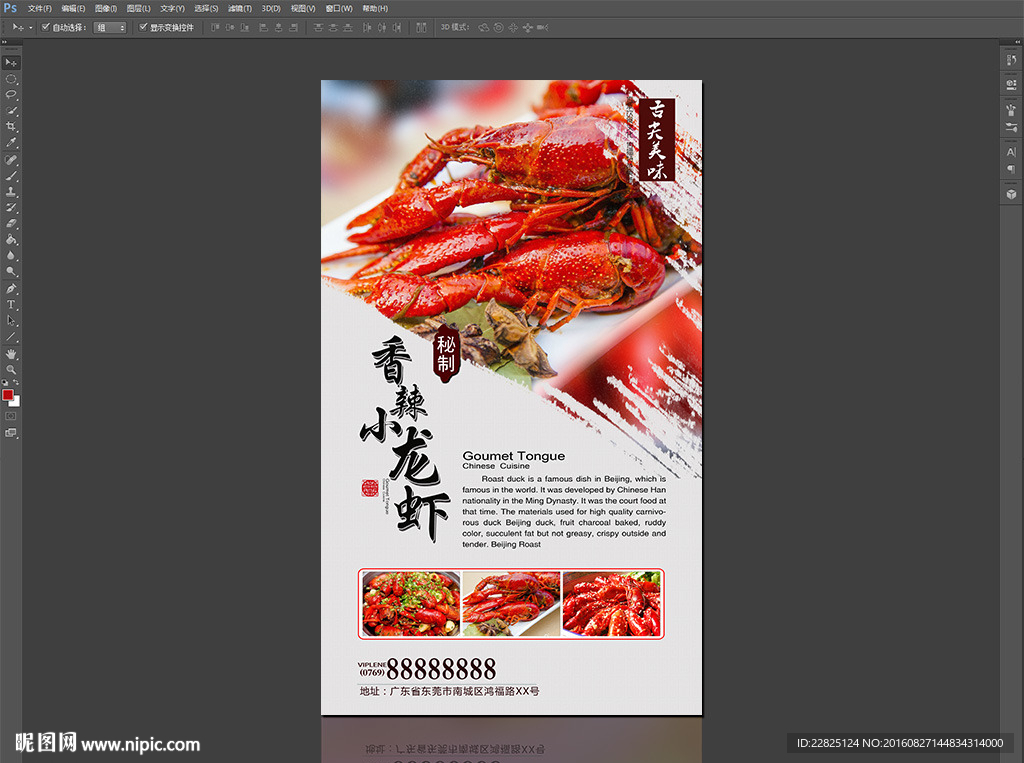Open the 帮助(H) menu

(x=375, y=8)
